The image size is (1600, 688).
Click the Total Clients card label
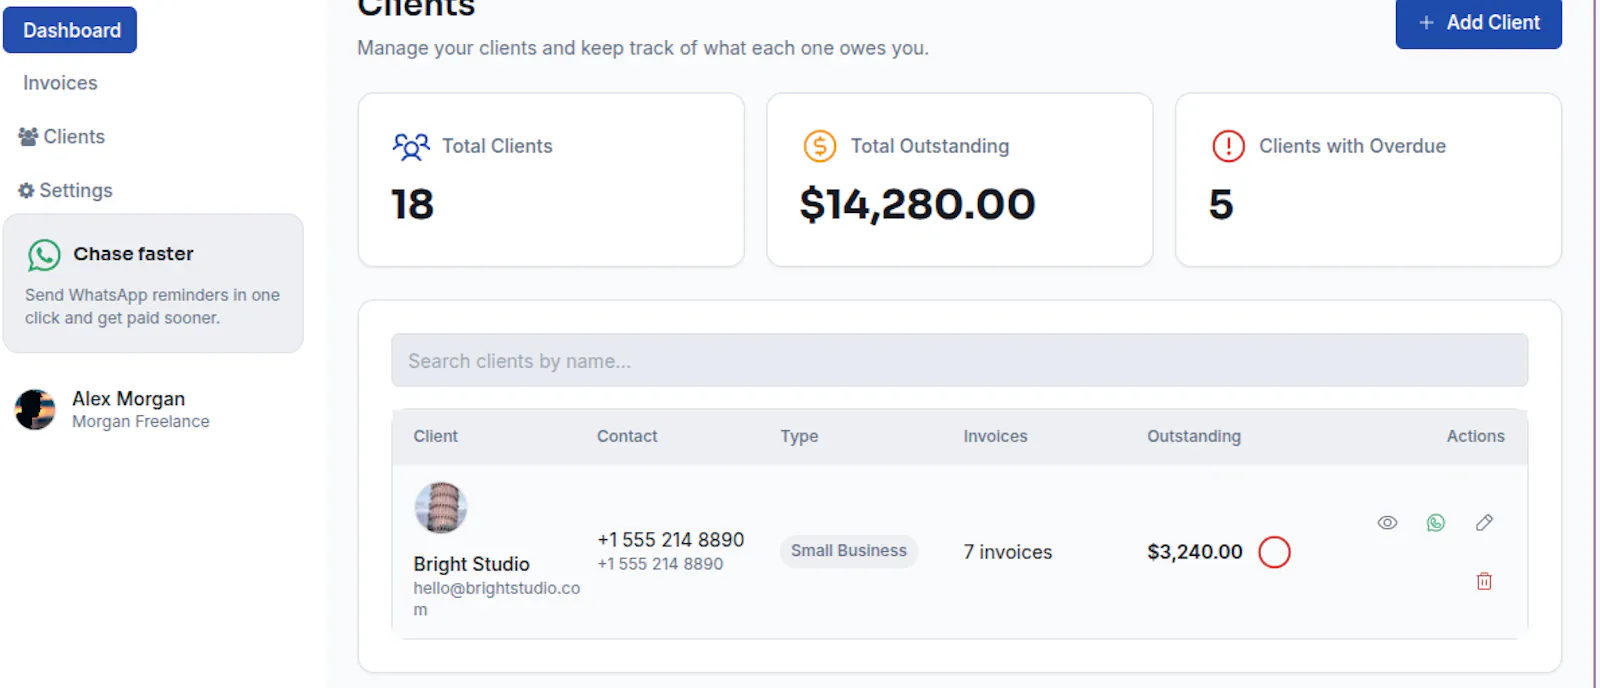click(497, 146)
